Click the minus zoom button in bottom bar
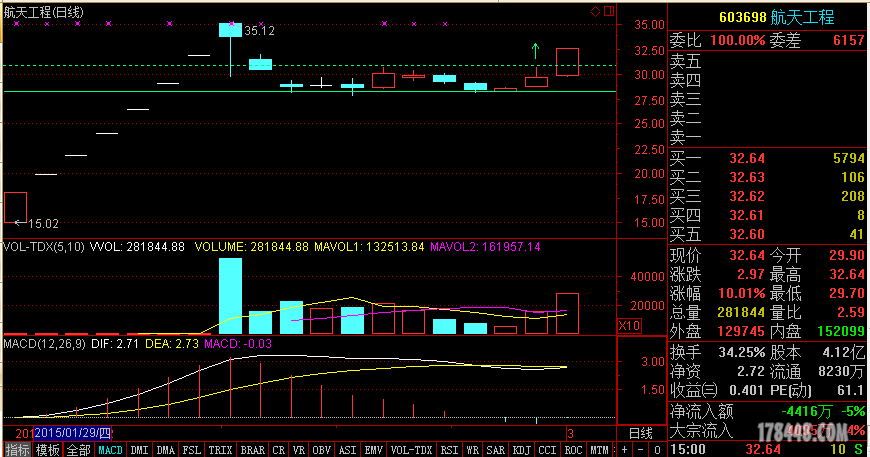This screenshot has width=870, height=457. coord(641,450)
